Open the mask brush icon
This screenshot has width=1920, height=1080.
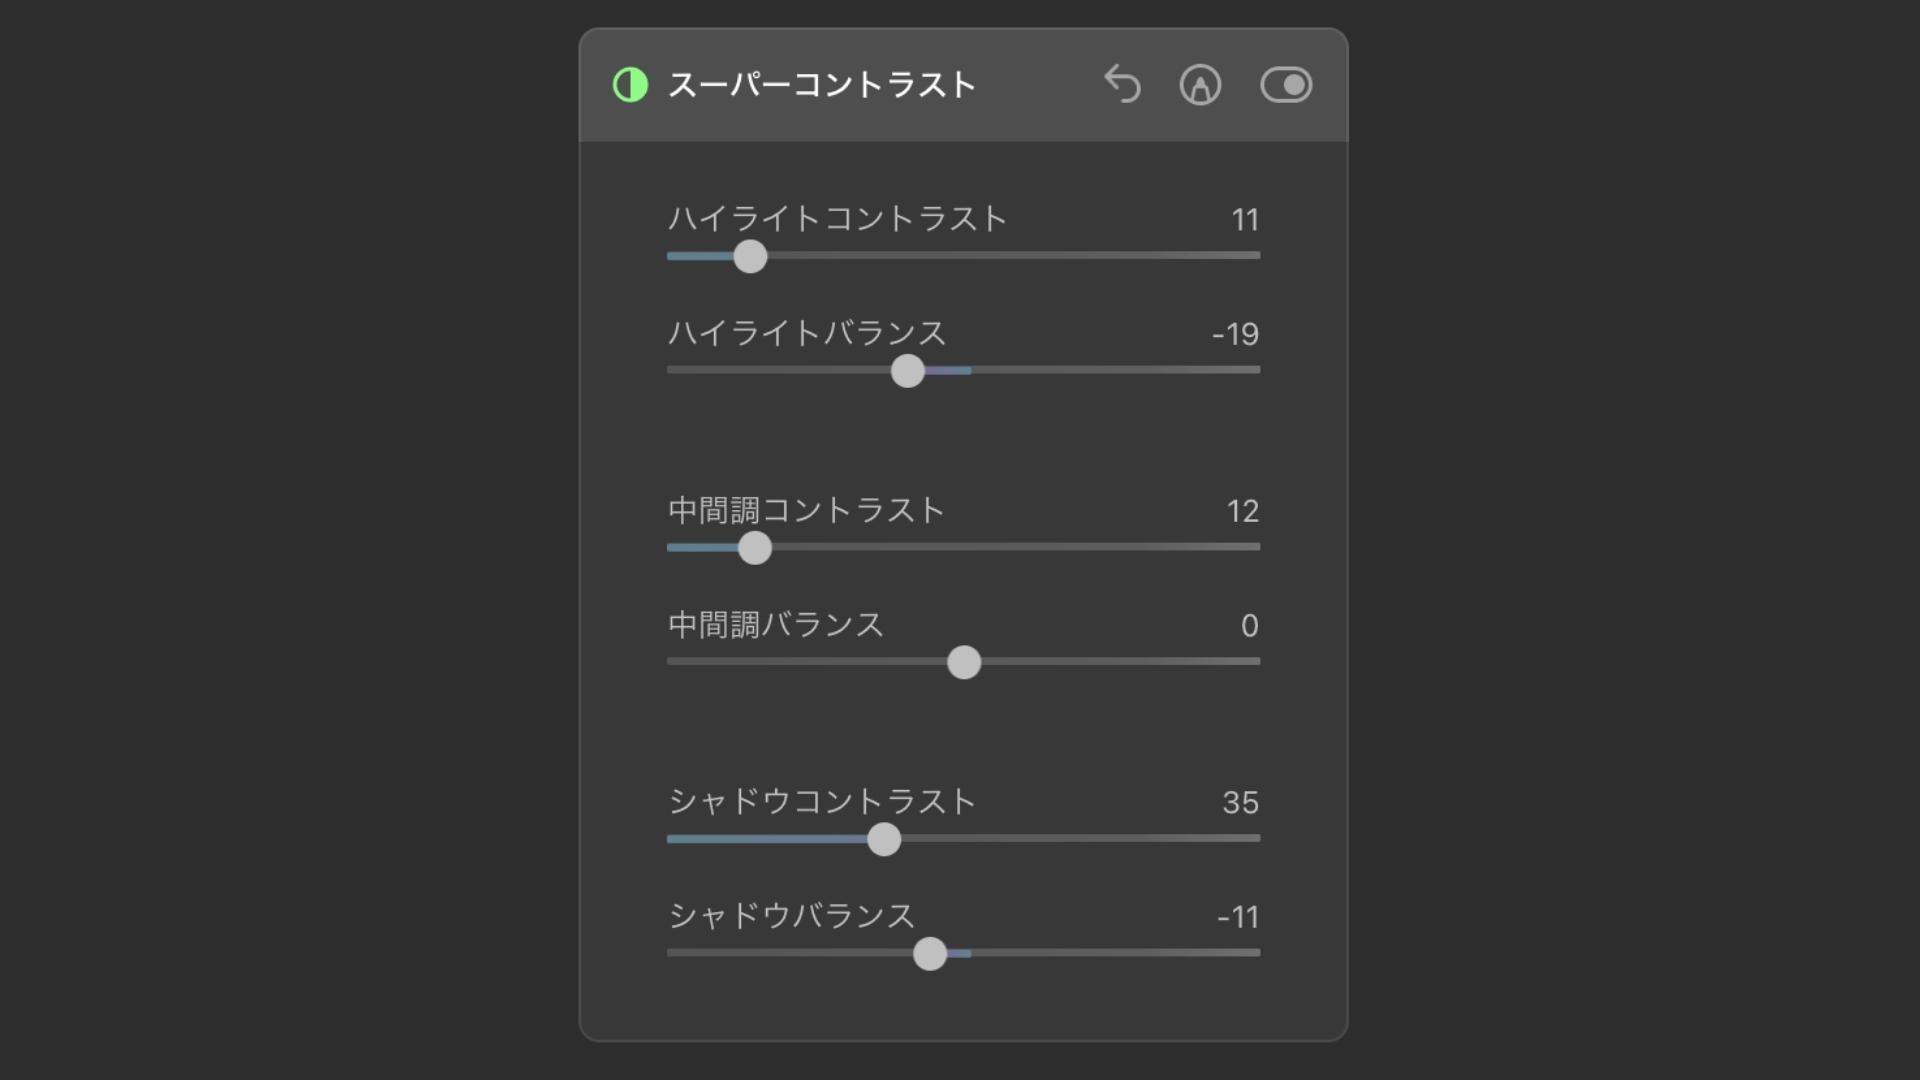[1200, 85]
